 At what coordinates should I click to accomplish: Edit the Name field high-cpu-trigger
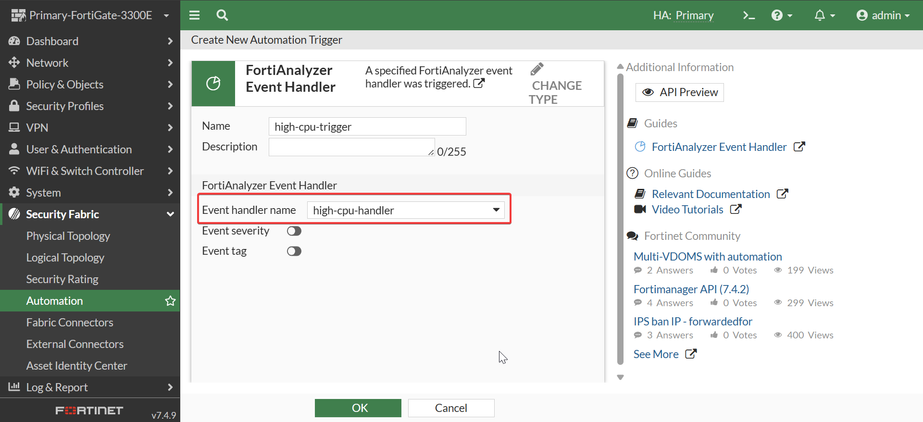[x=367, y=127]
